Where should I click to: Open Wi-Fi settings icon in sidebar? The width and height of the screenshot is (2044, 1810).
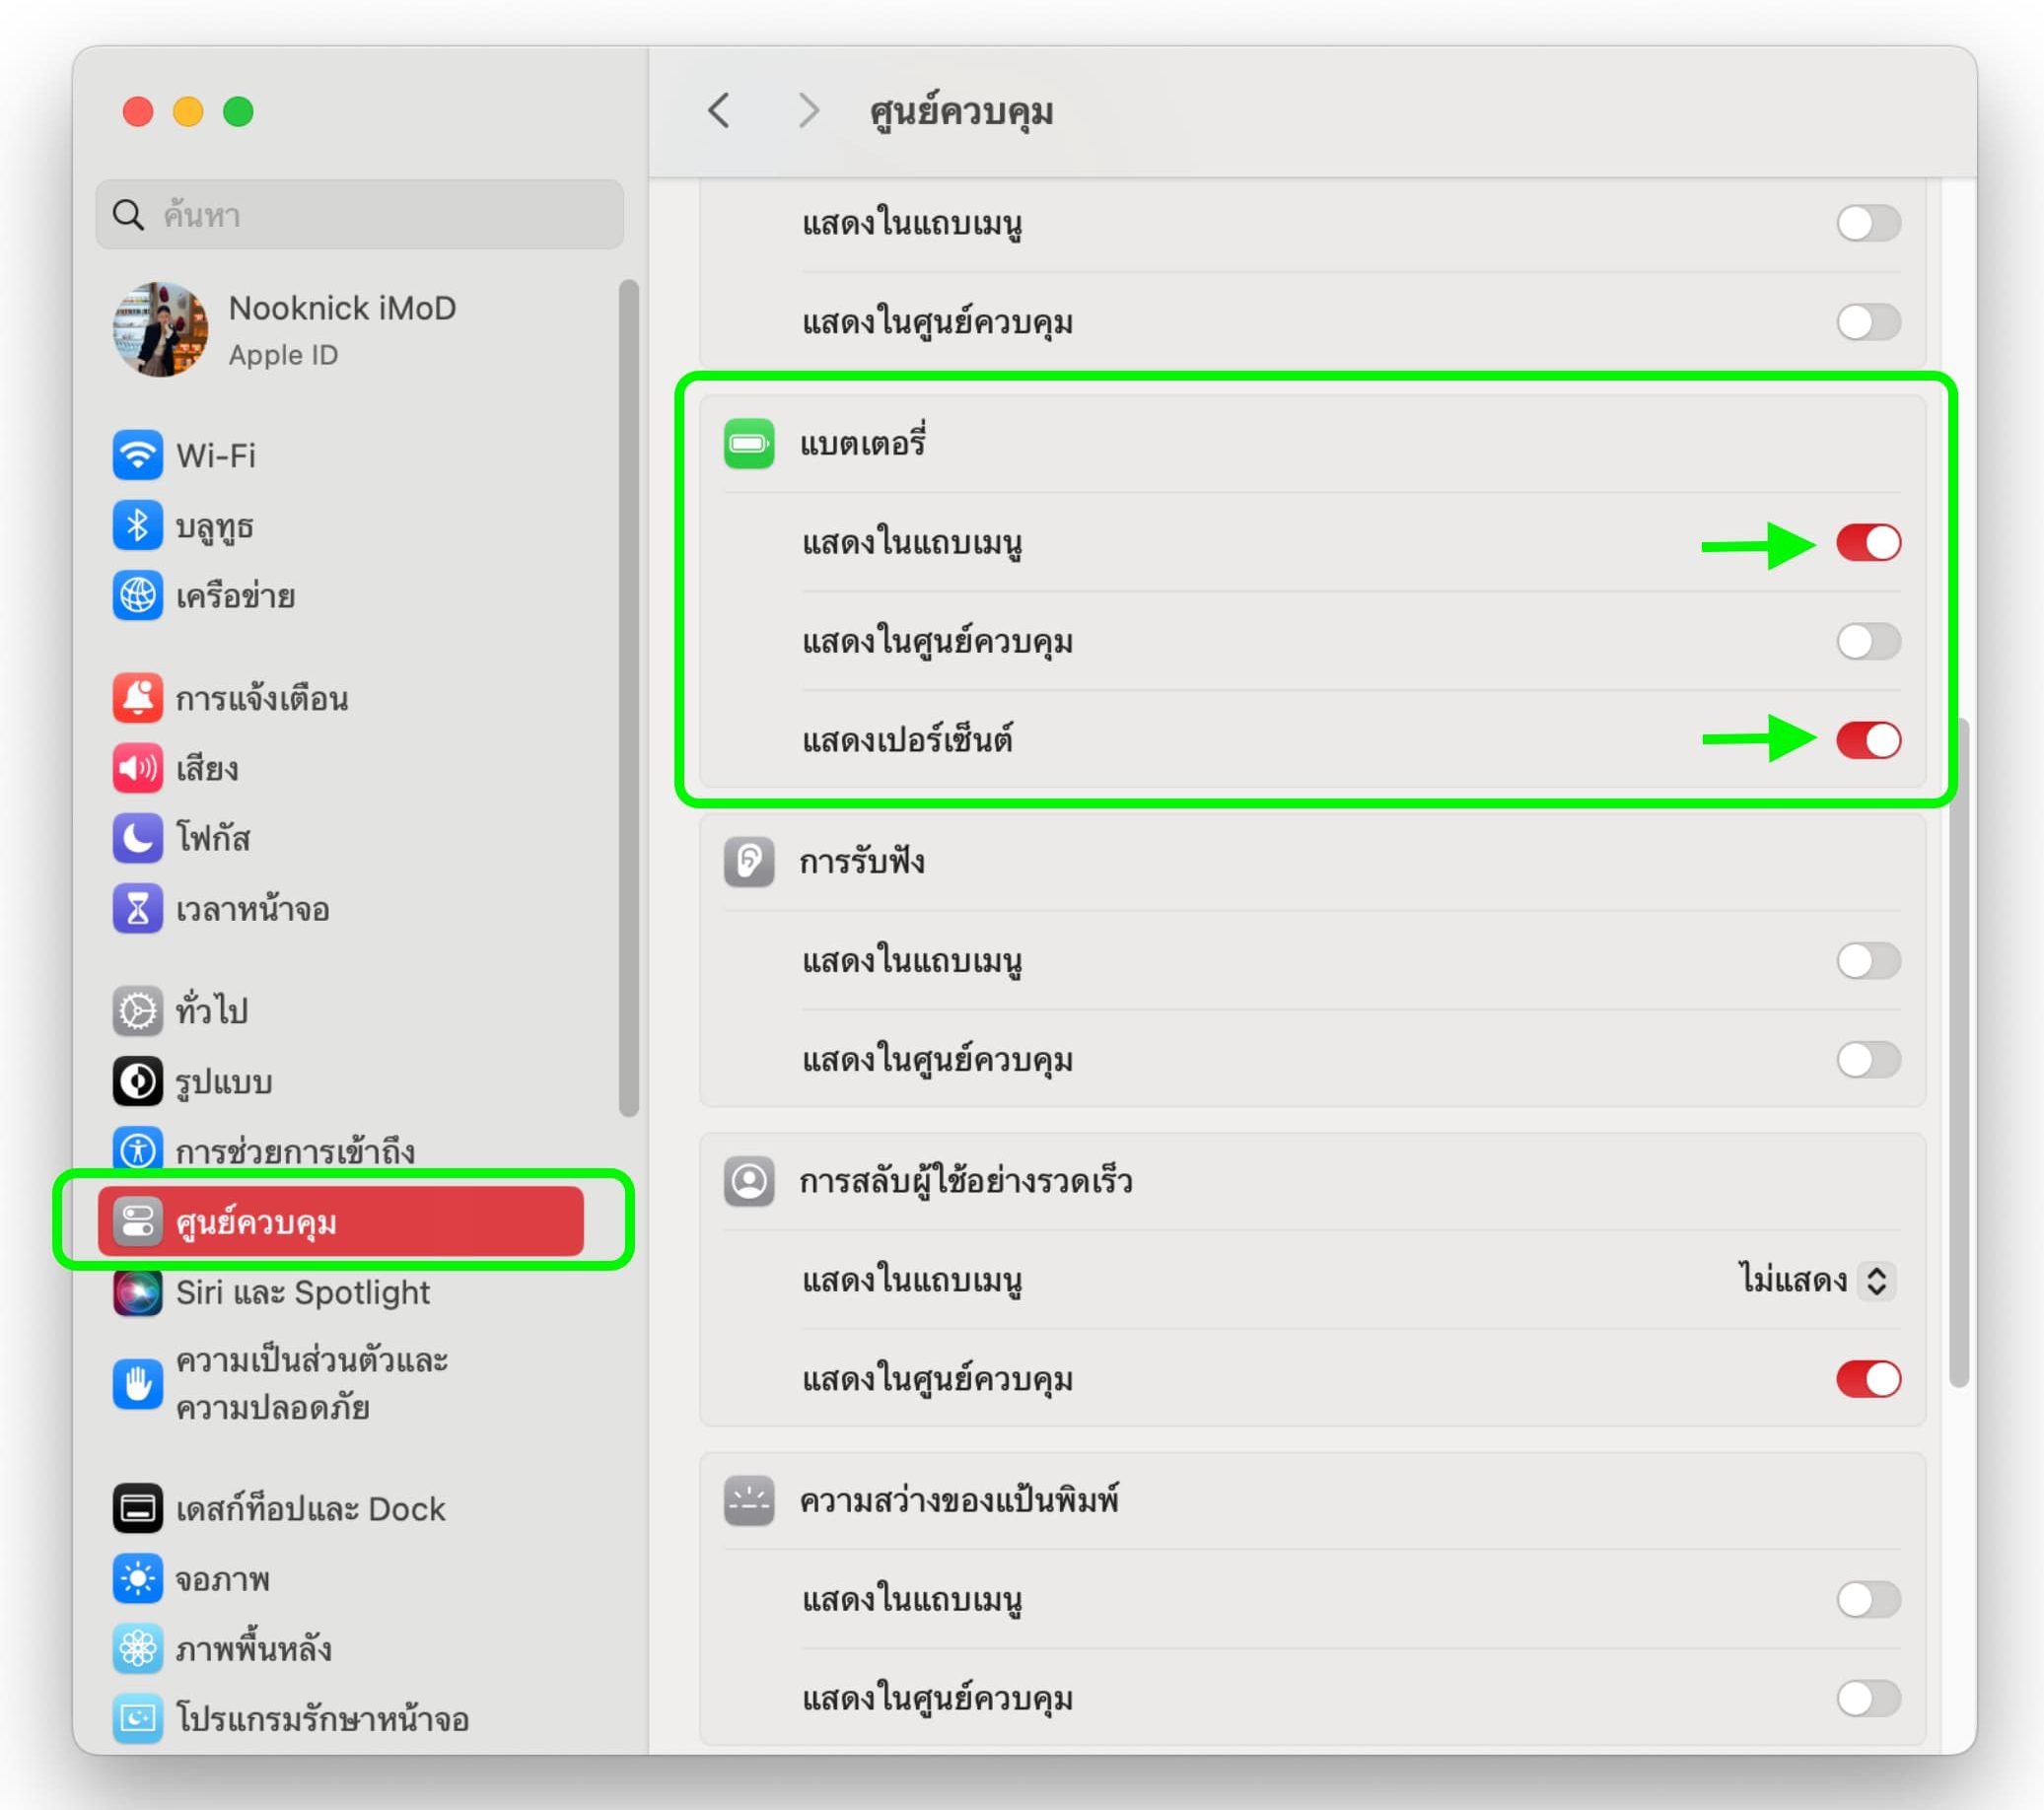coord(137,456)
